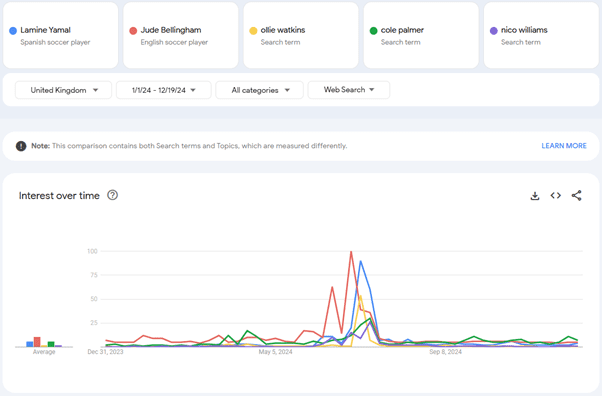Open the help icon beside Interest over time
This screenshot has width=602, height=396.
112,195
